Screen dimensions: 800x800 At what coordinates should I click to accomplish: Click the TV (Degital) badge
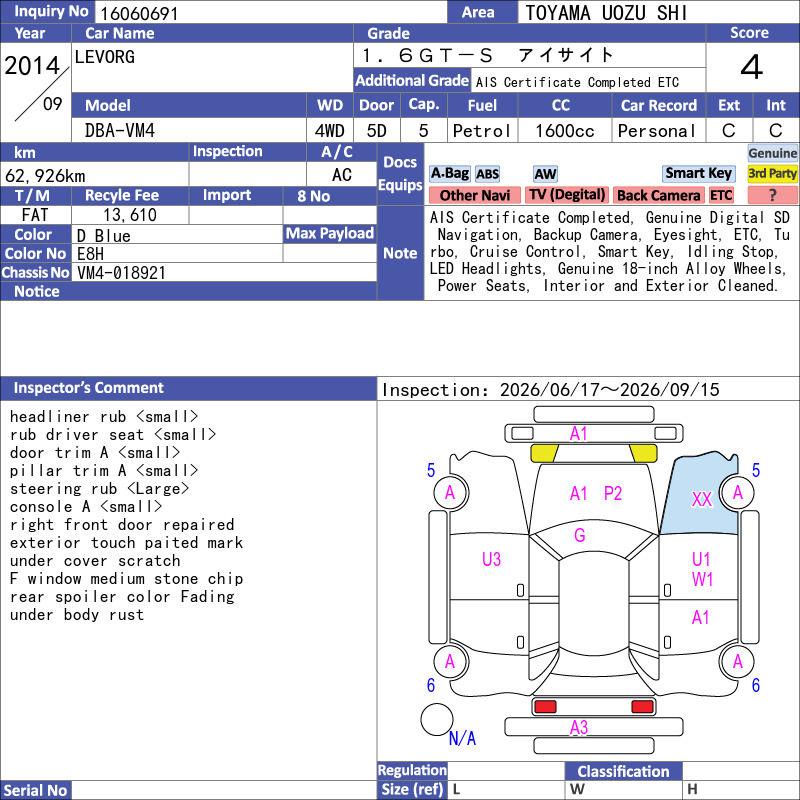pyautogui.click(x=567, y=195)
